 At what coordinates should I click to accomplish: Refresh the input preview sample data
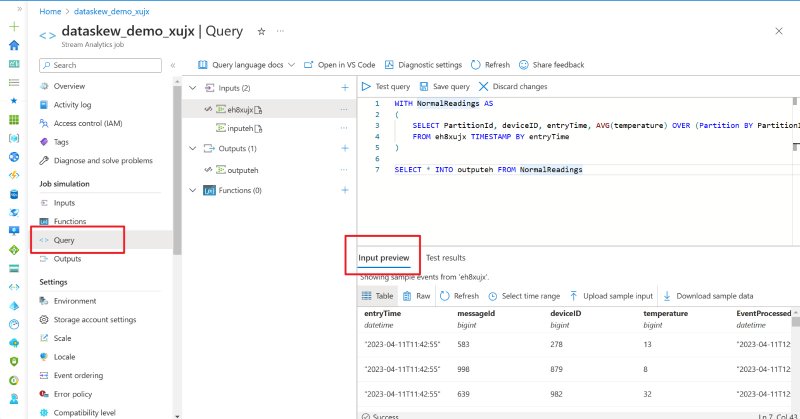459,296
